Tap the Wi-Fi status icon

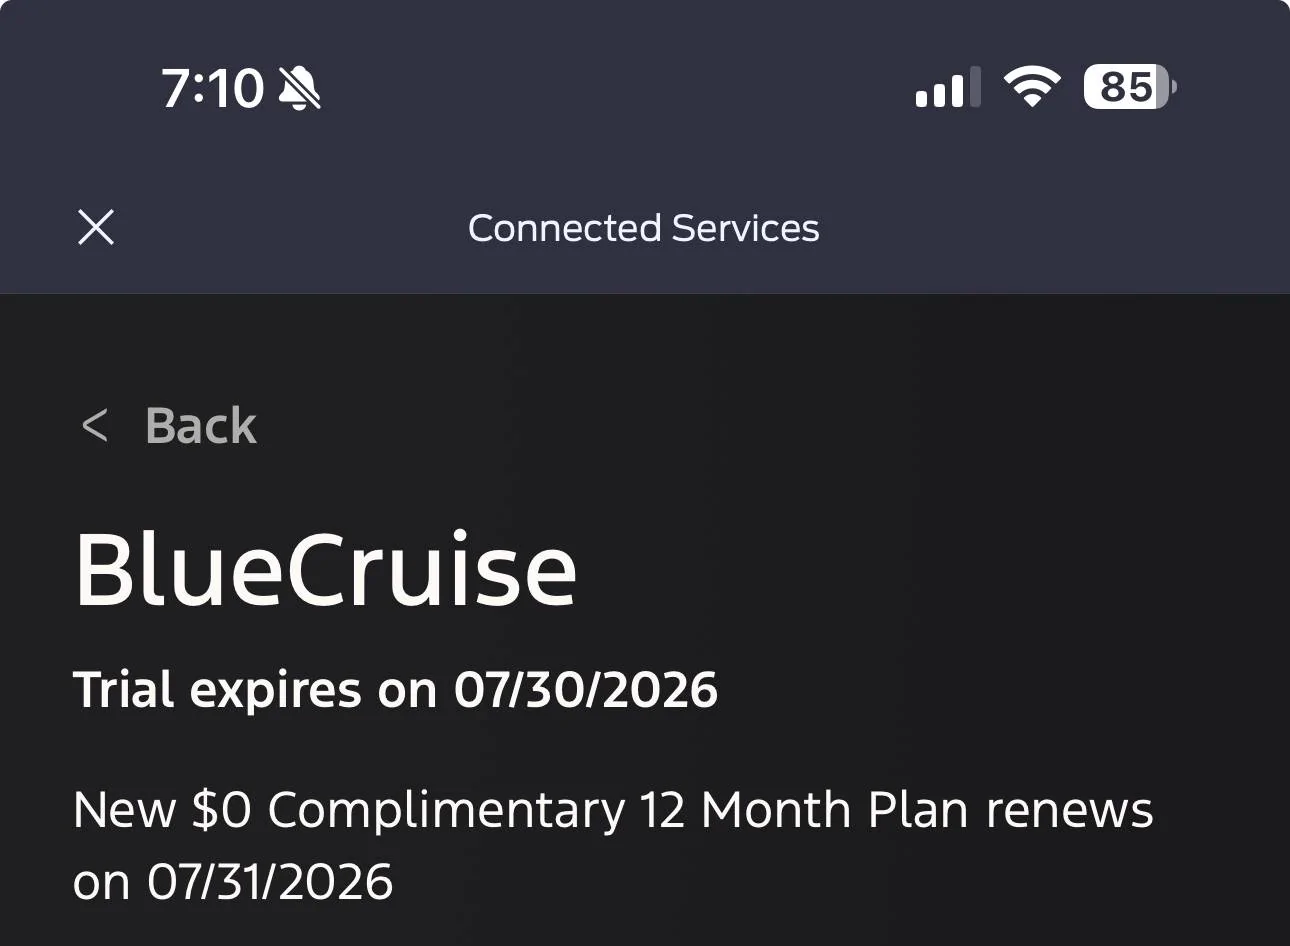[1032, 87]
